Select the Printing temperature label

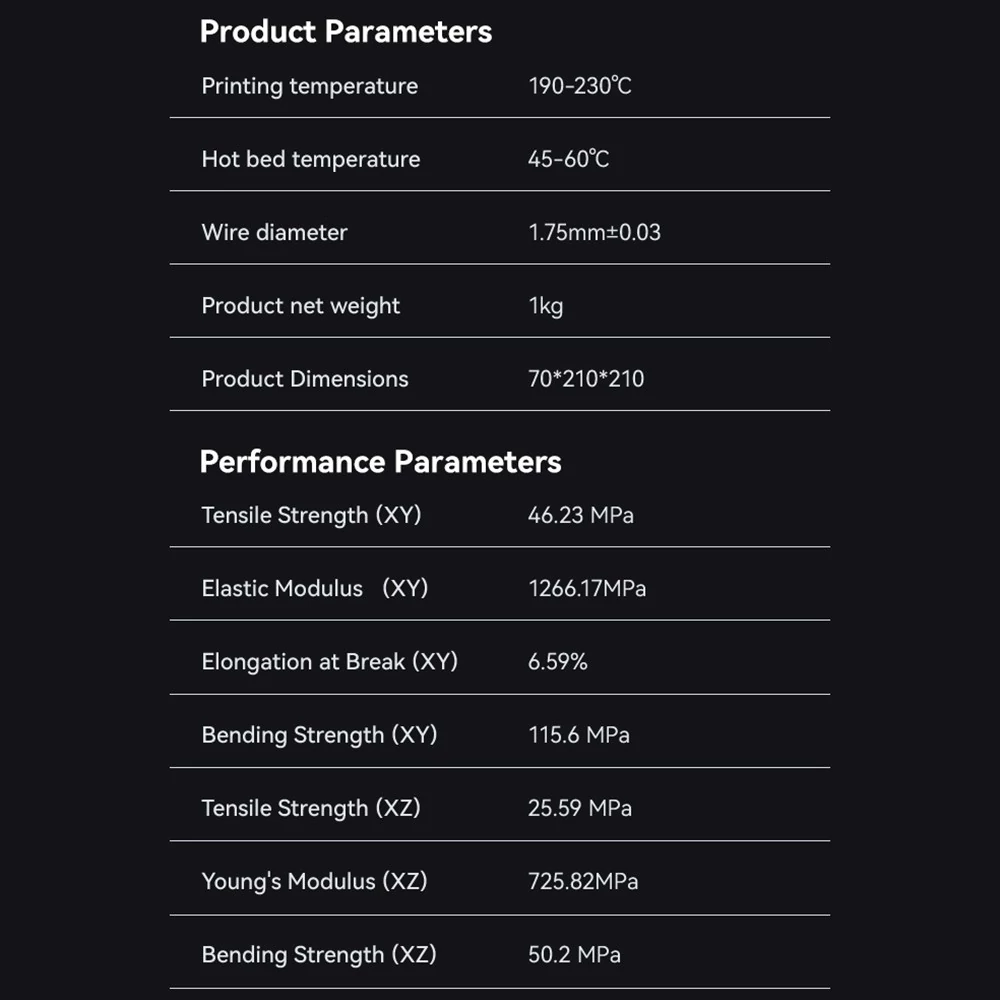310,86
